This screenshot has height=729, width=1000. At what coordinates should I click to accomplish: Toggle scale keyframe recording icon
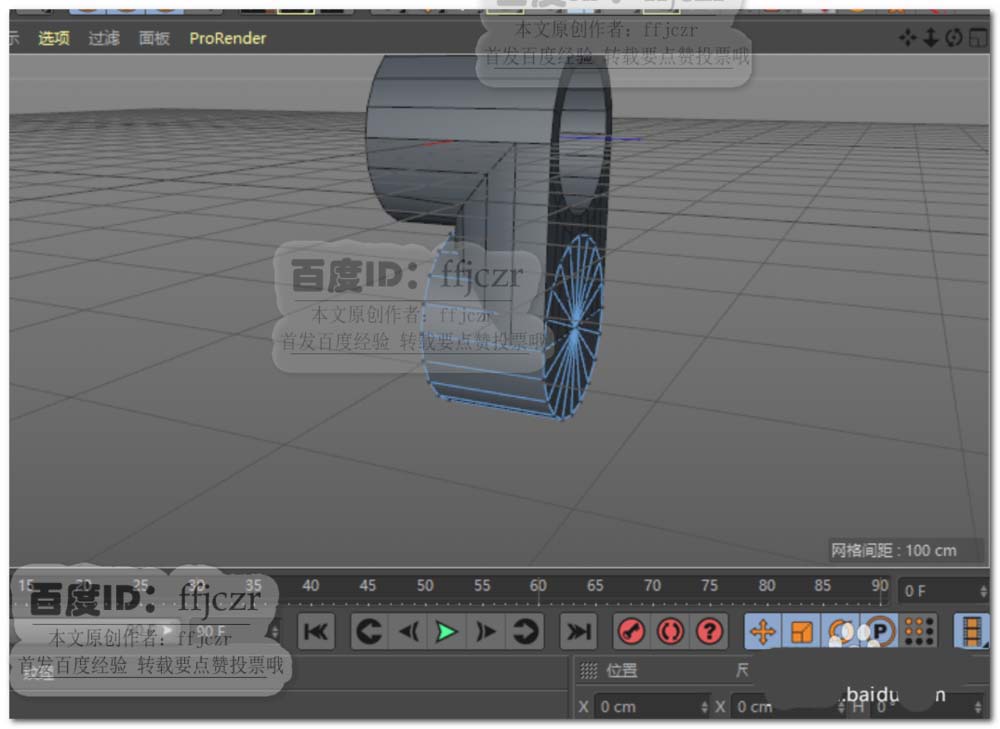point(802,631)
